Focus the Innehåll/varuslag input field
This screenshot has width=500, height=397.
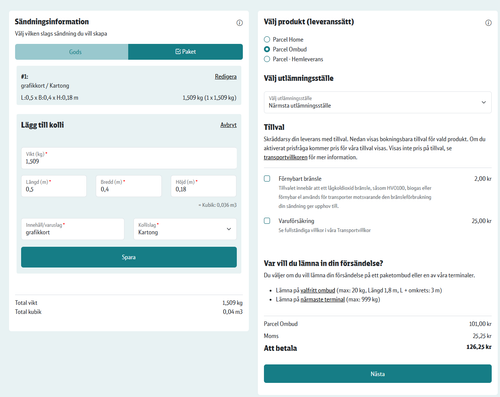click(x=73, y=229)
